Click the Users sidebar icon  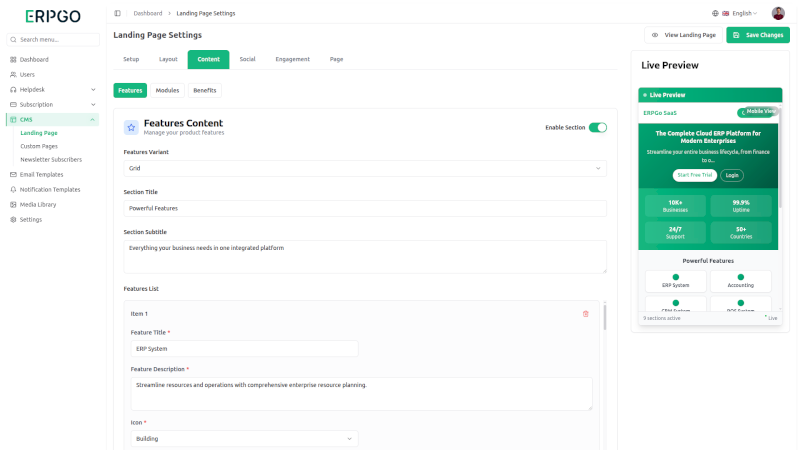coord(13,74)
